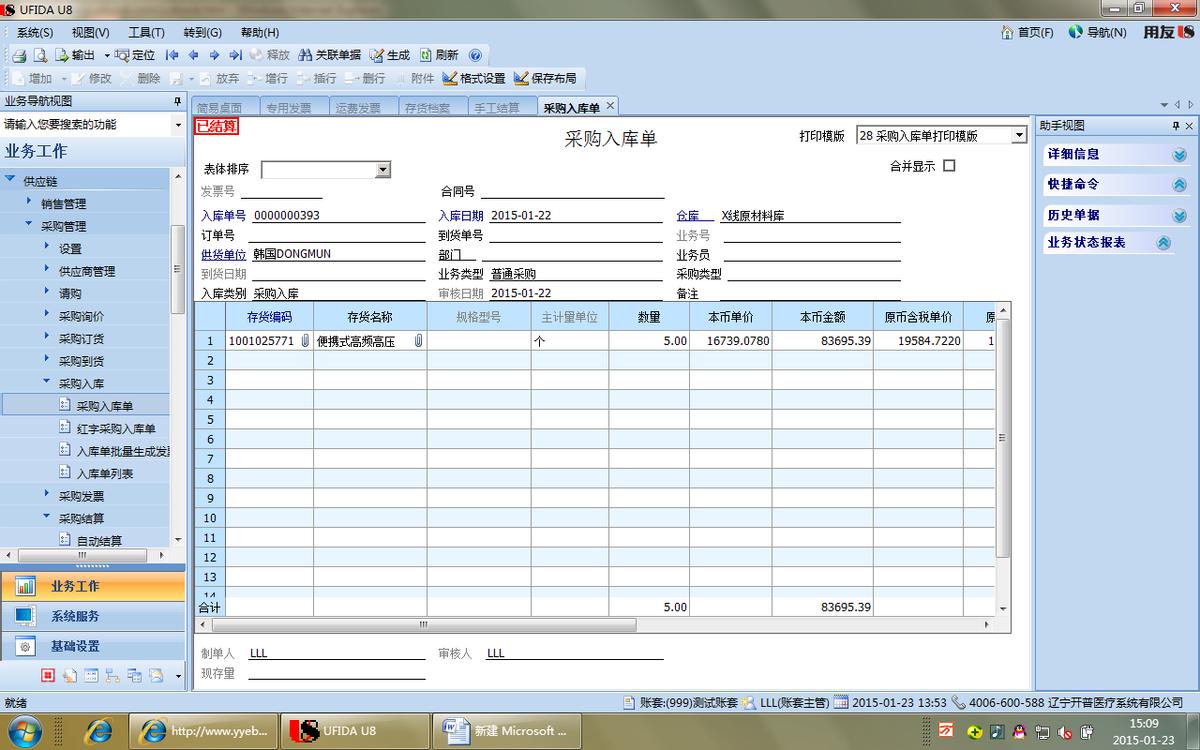This screenshot has height=750, width=1200.
Task: Open the 工具(T) menu
Action: coord(147,32)
